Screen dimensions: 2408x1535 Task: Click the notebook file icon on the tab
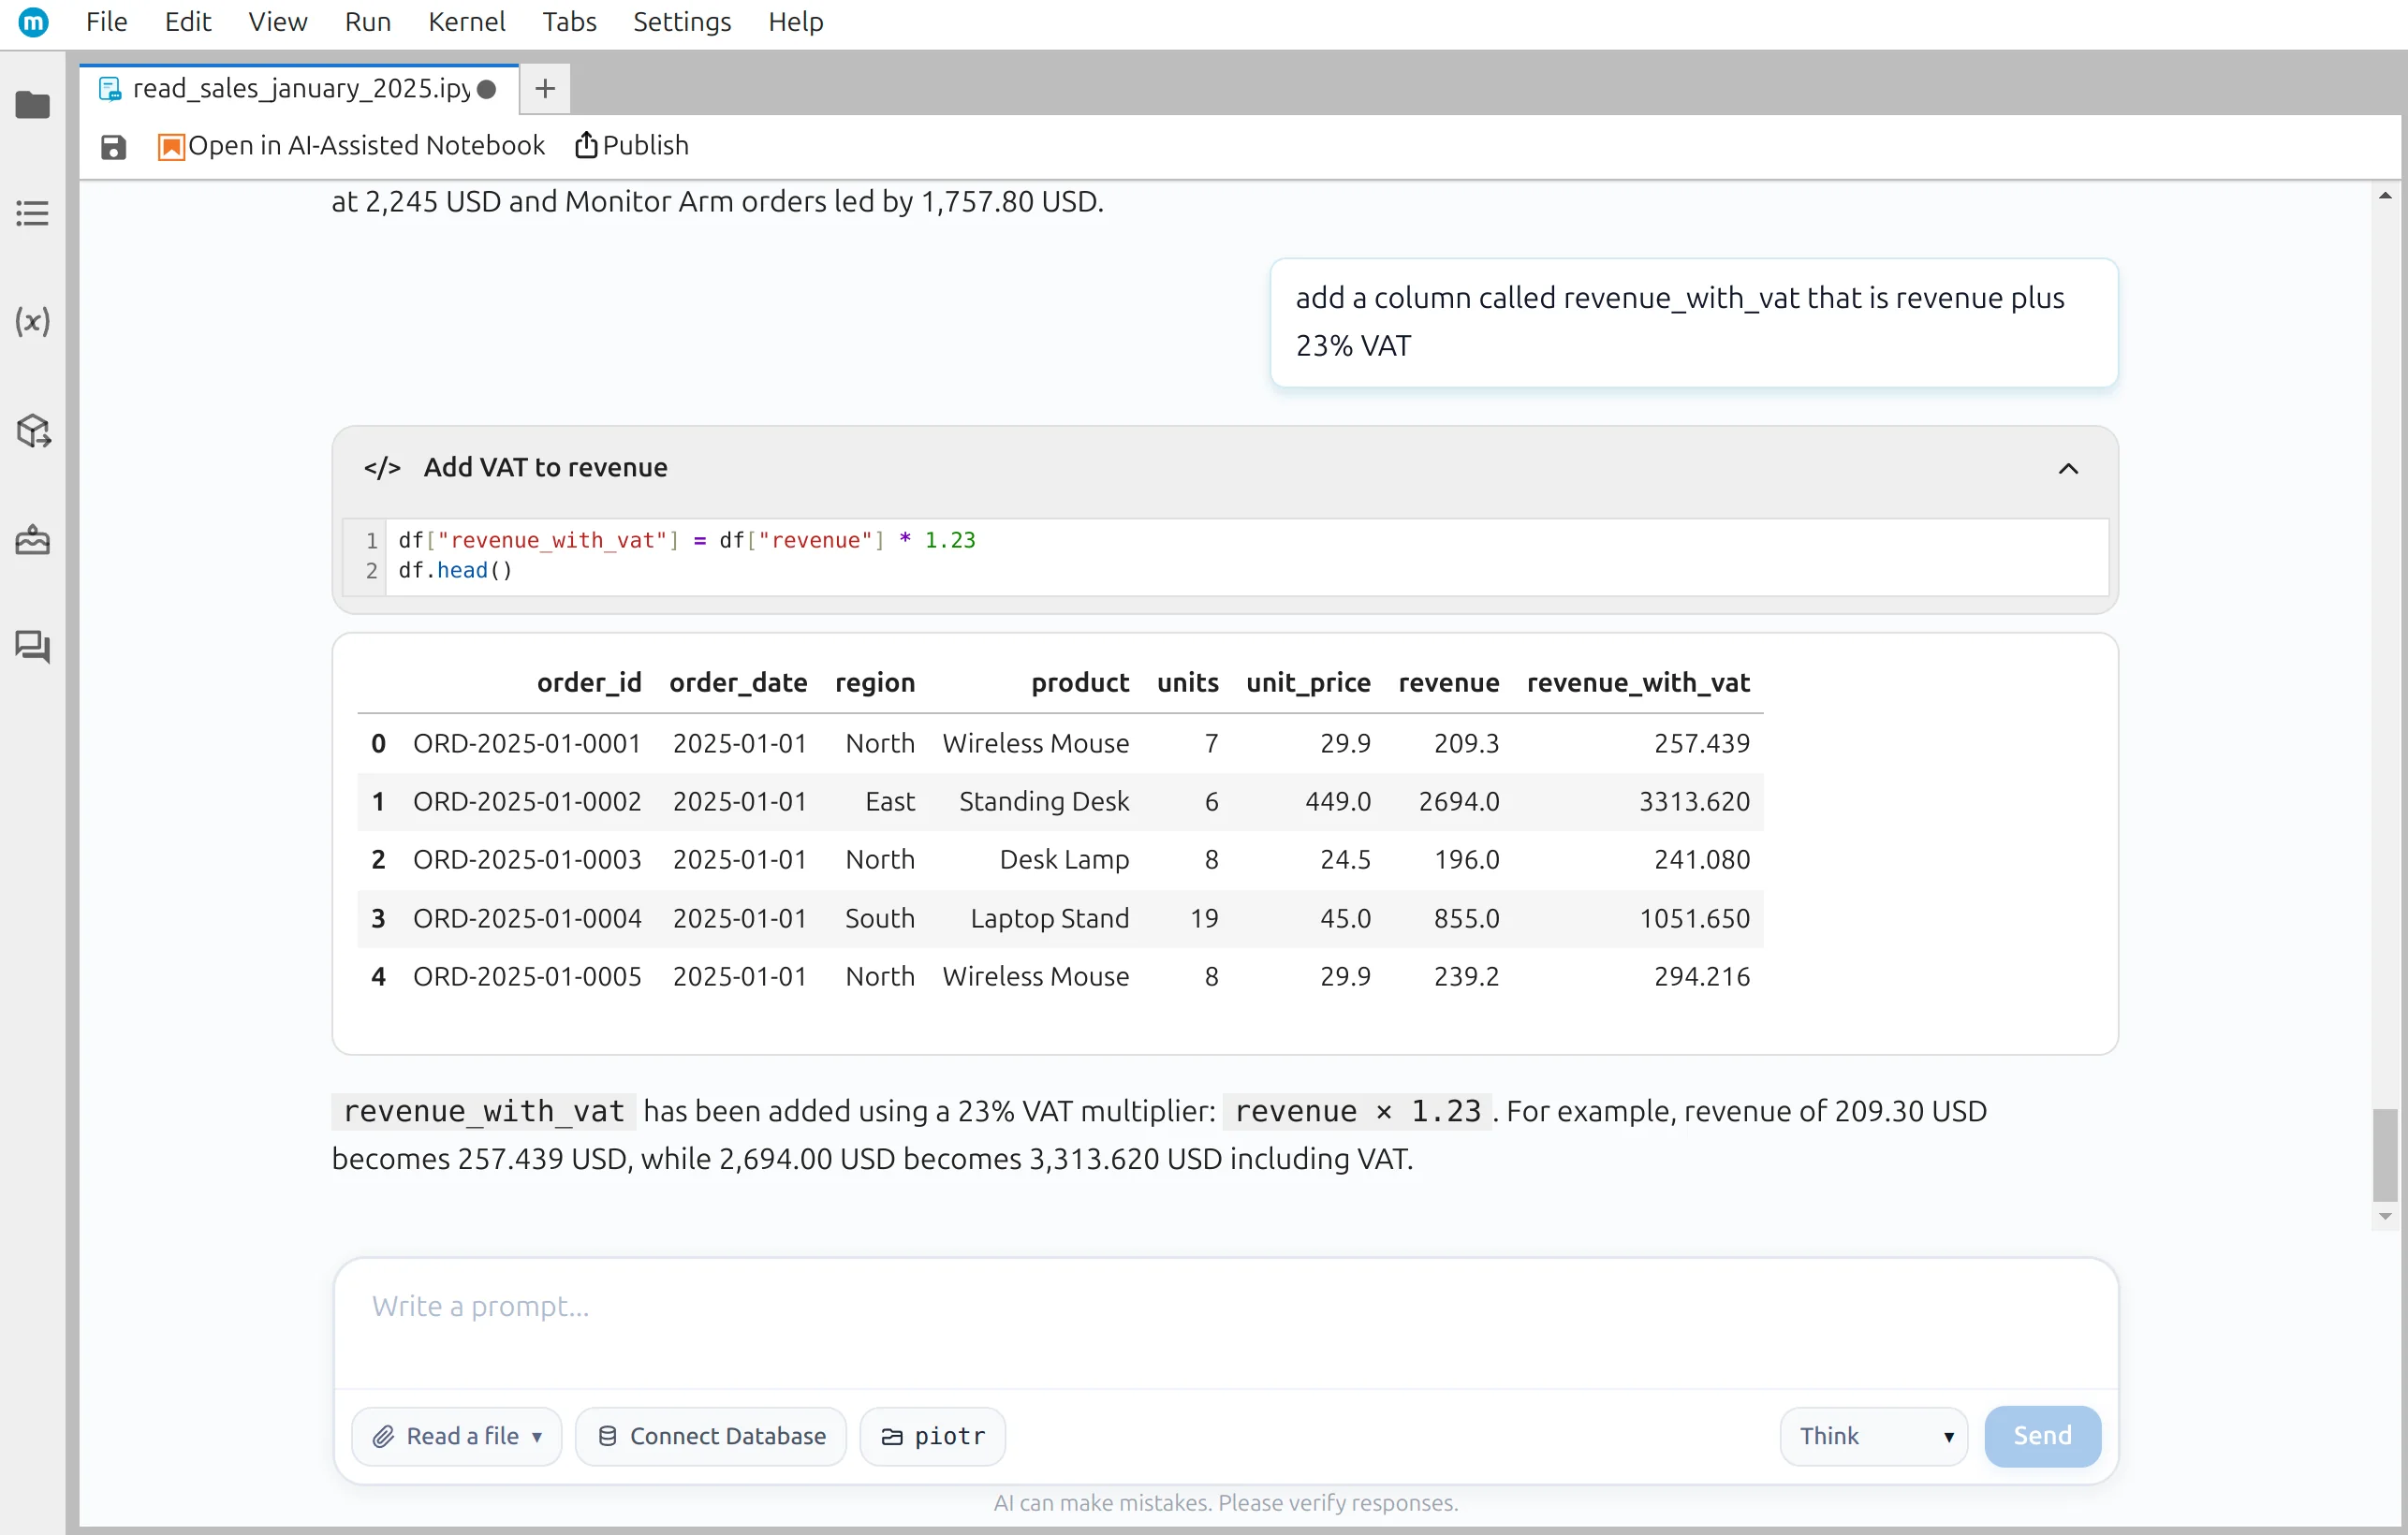click(x=110, y=89)
